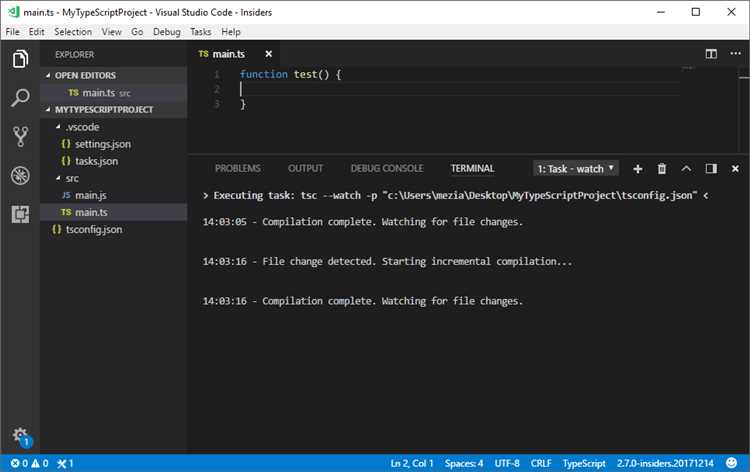Select main.ts under Open Editors
The image size is (750, 472).
click(x=114, y=93)
